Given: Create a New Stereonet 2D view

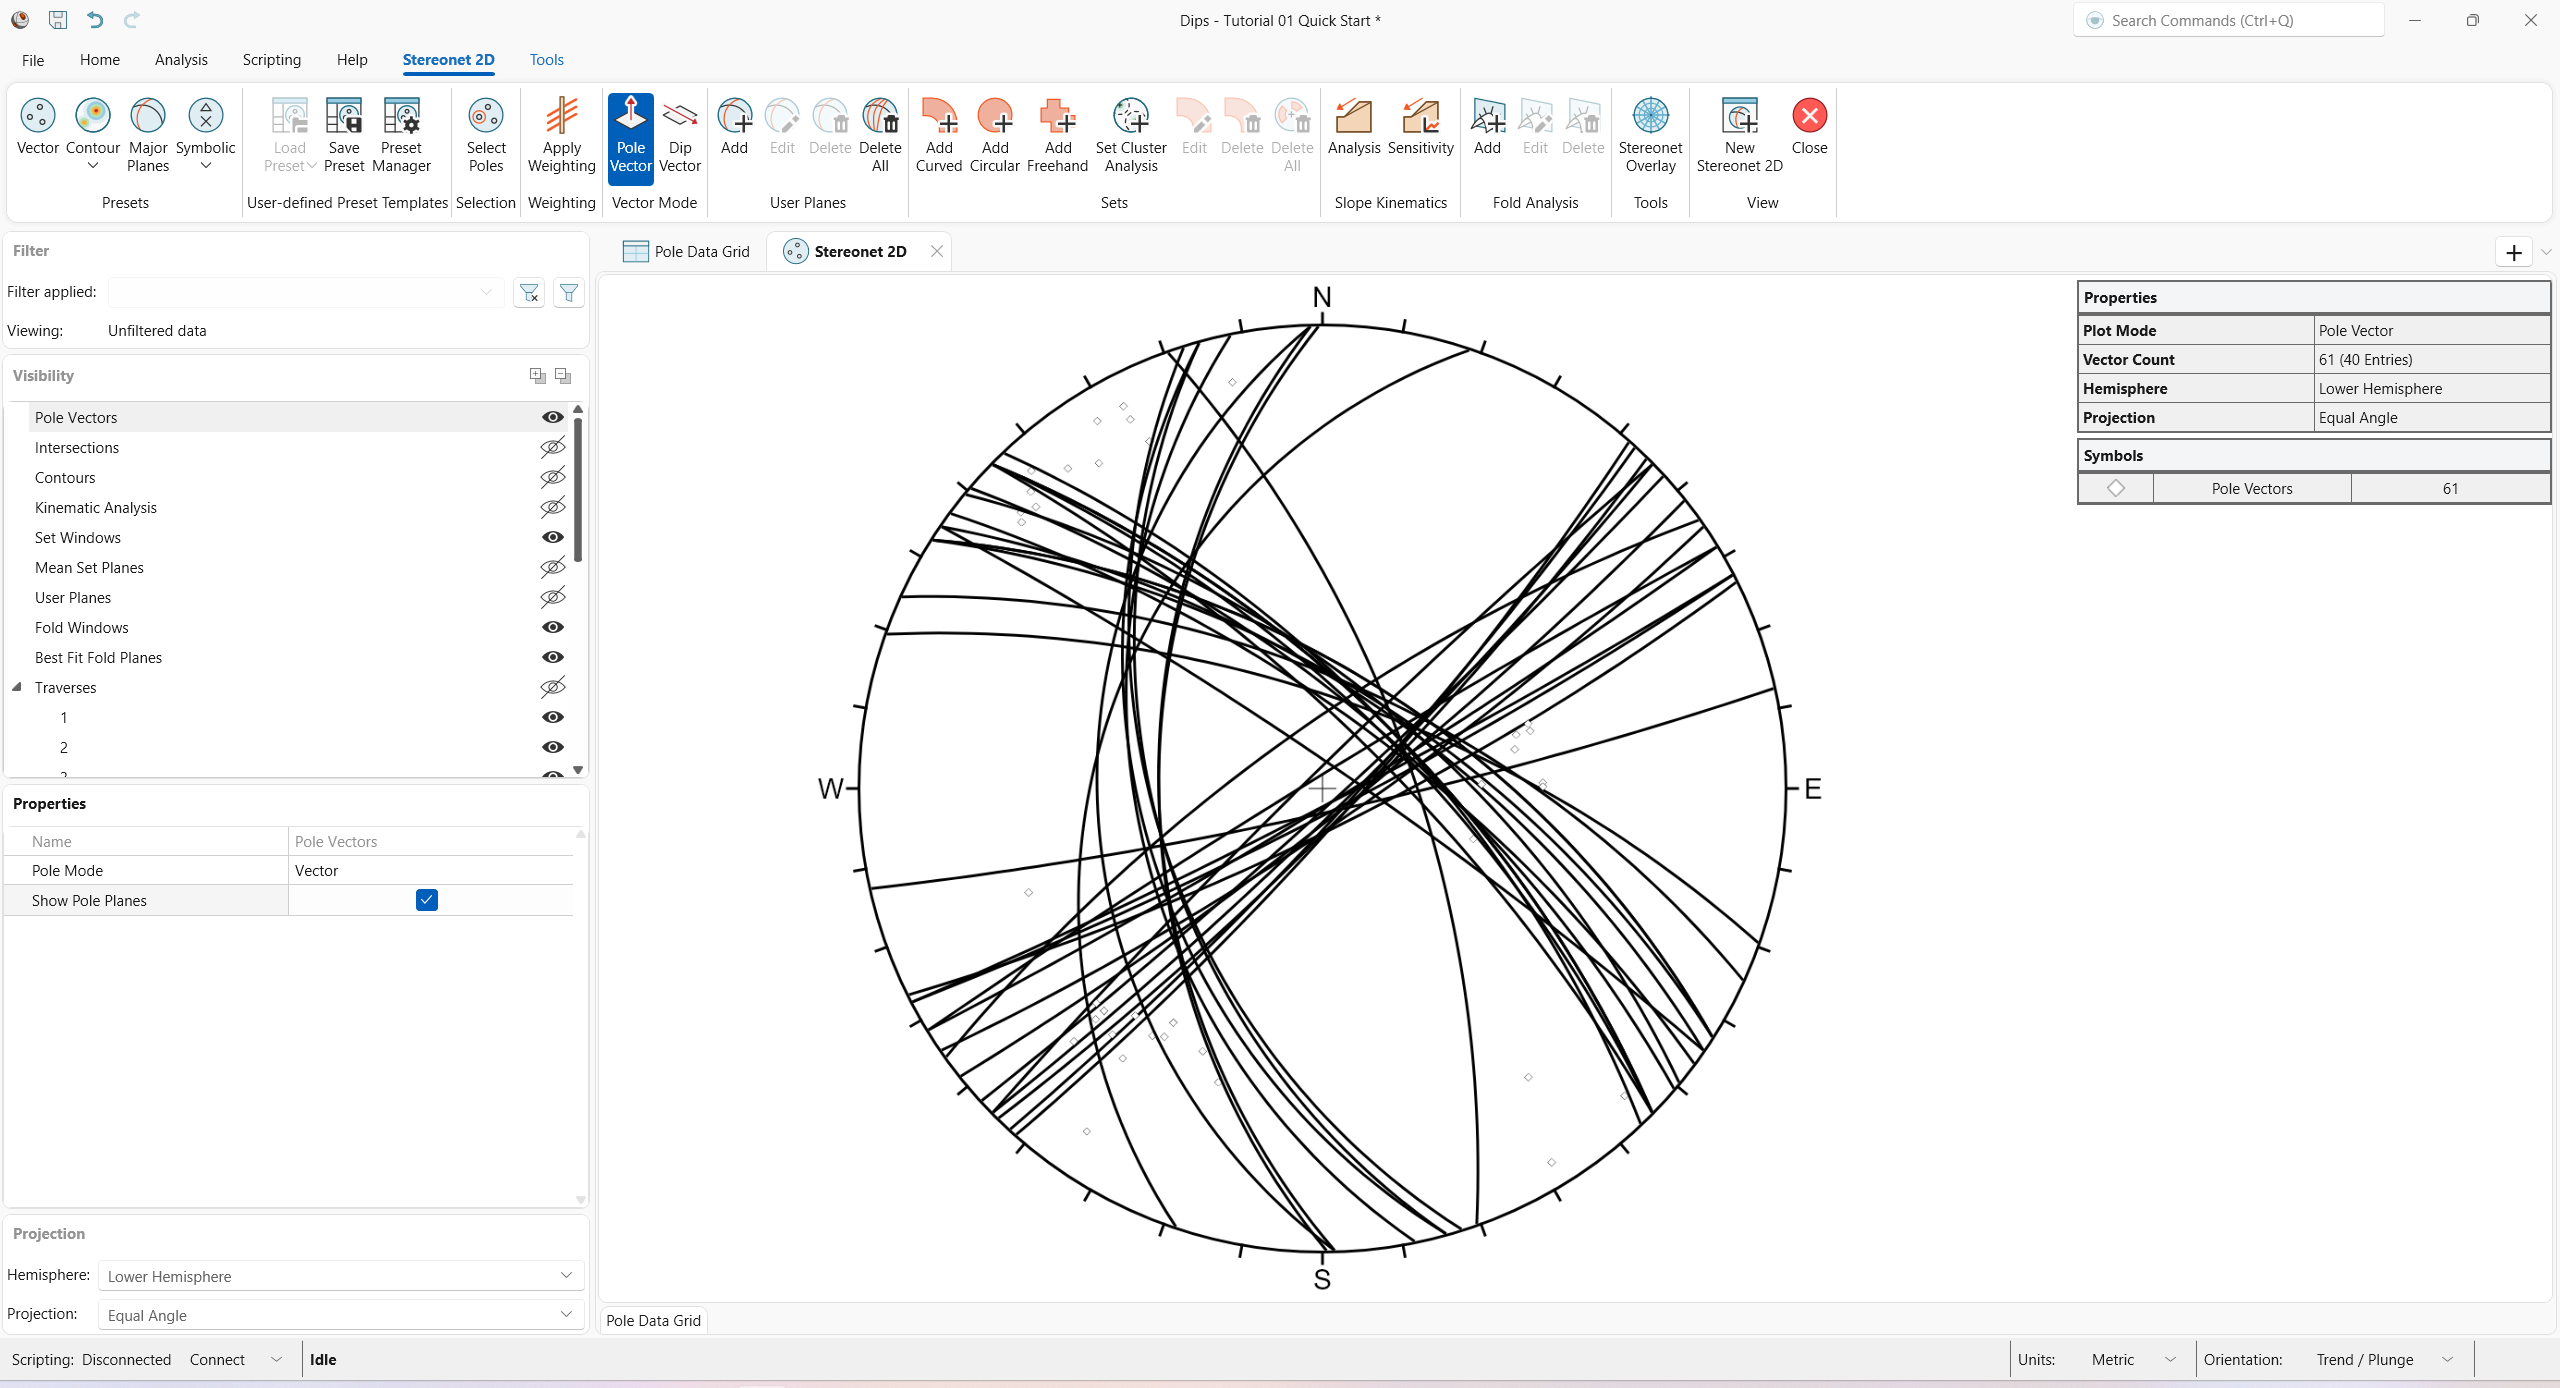Looking at the screenshot, I should [1739, 135].
